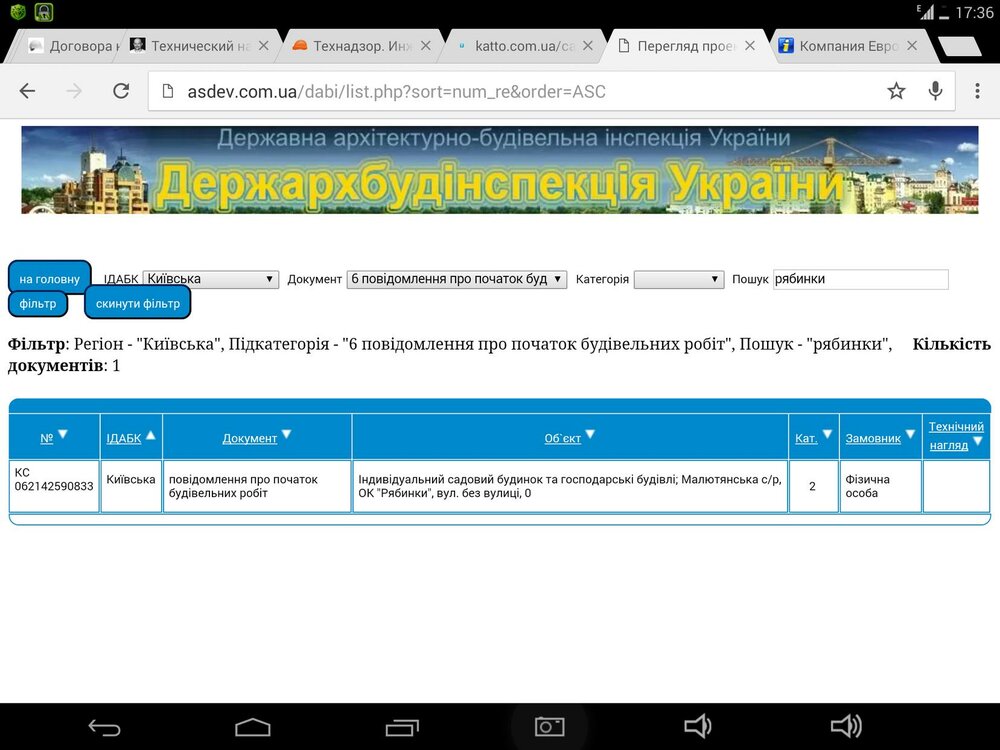Click the page icon in the address bar
1000x750 pixels.
[166, 90]
